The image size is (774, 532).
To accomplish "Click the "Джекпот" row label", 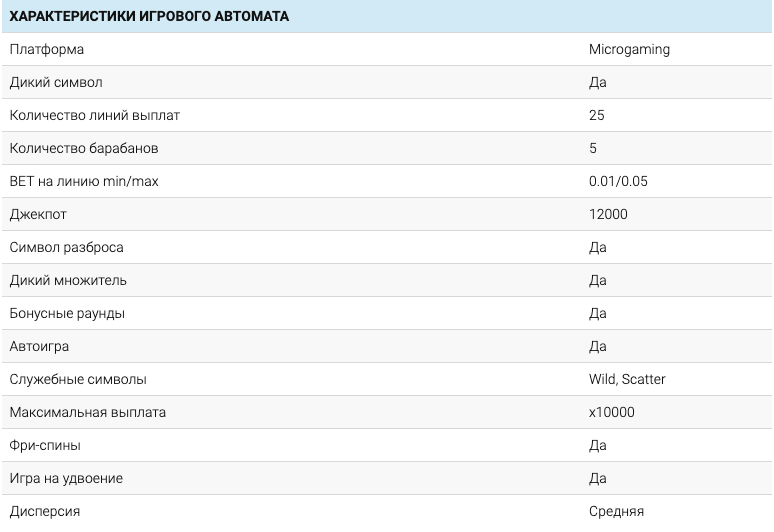I will point(38,214).
